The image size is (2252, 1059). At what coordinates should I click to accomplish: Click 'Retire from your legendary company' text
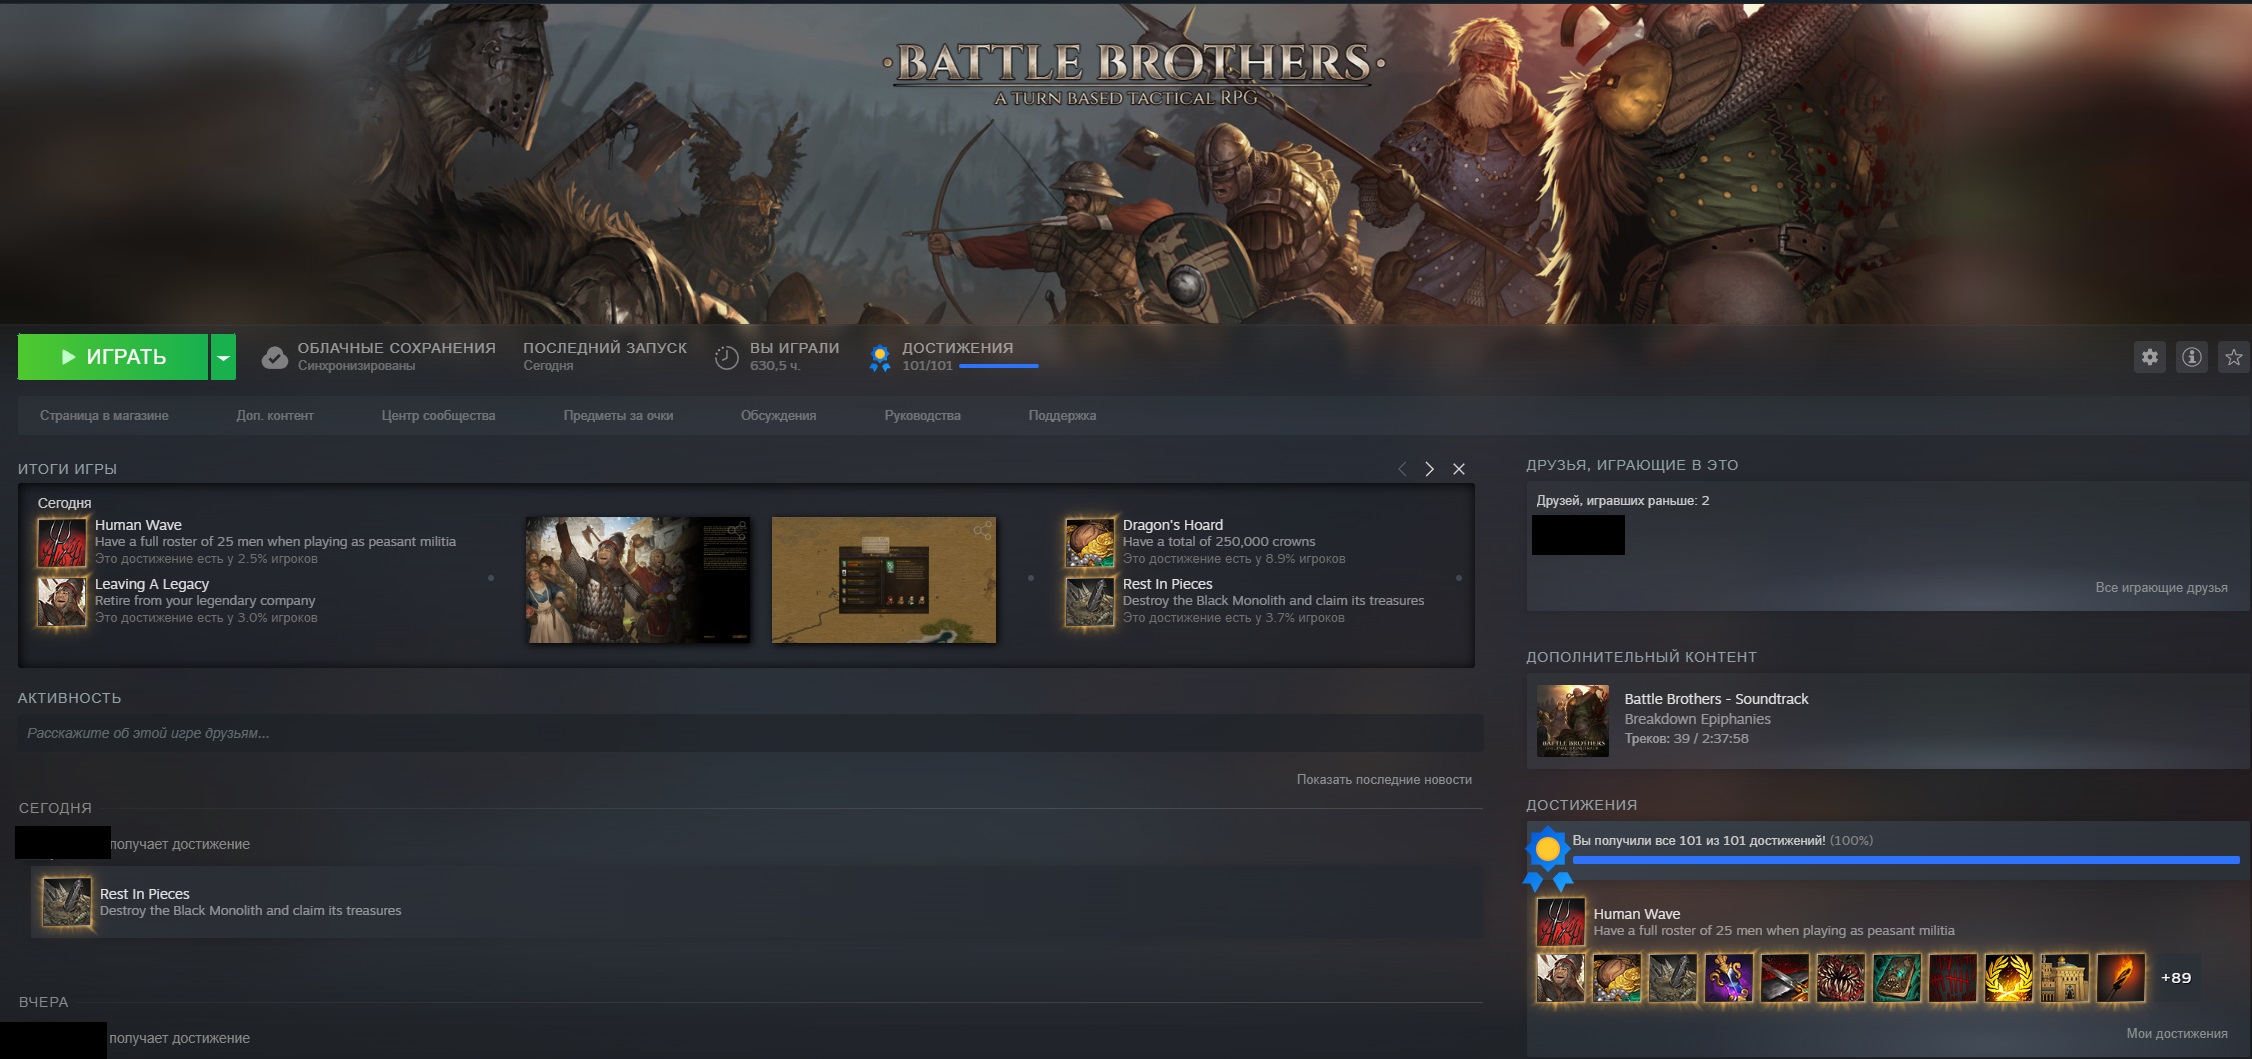tap(205, 601)
